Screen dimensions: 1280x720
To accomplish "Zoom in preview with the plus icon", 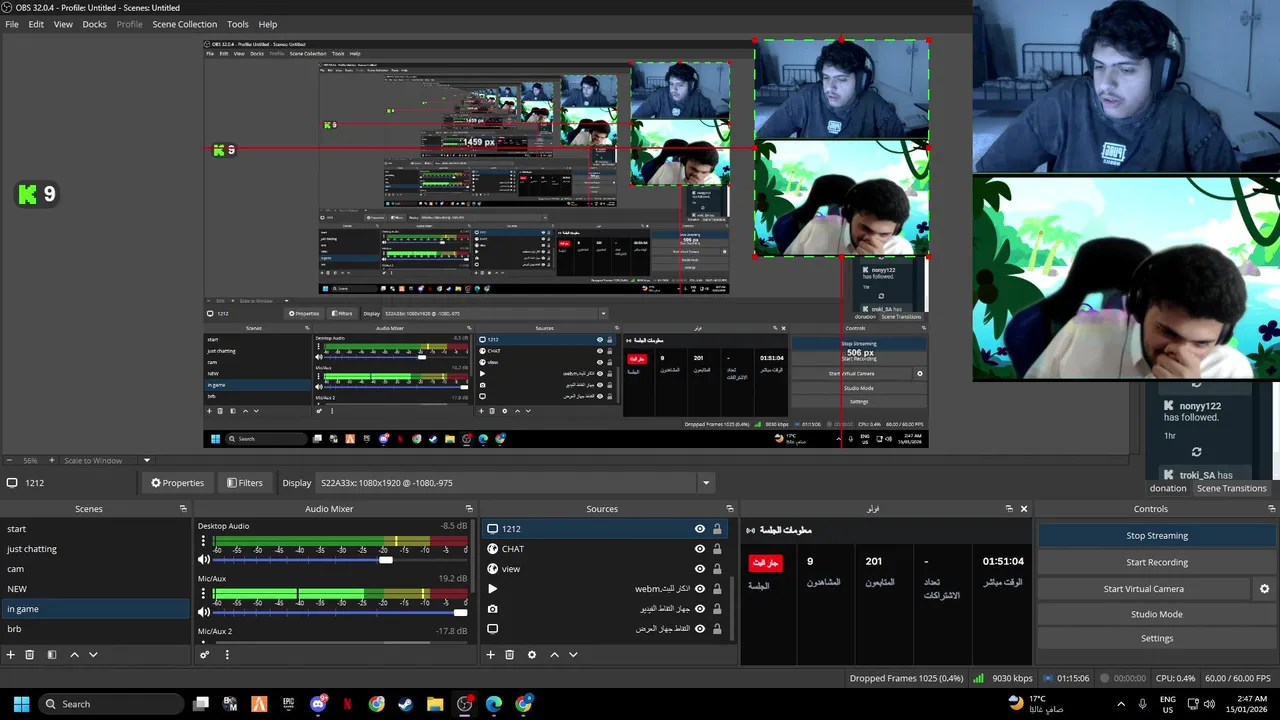I will pyautogui.click(x=52, y=460).
